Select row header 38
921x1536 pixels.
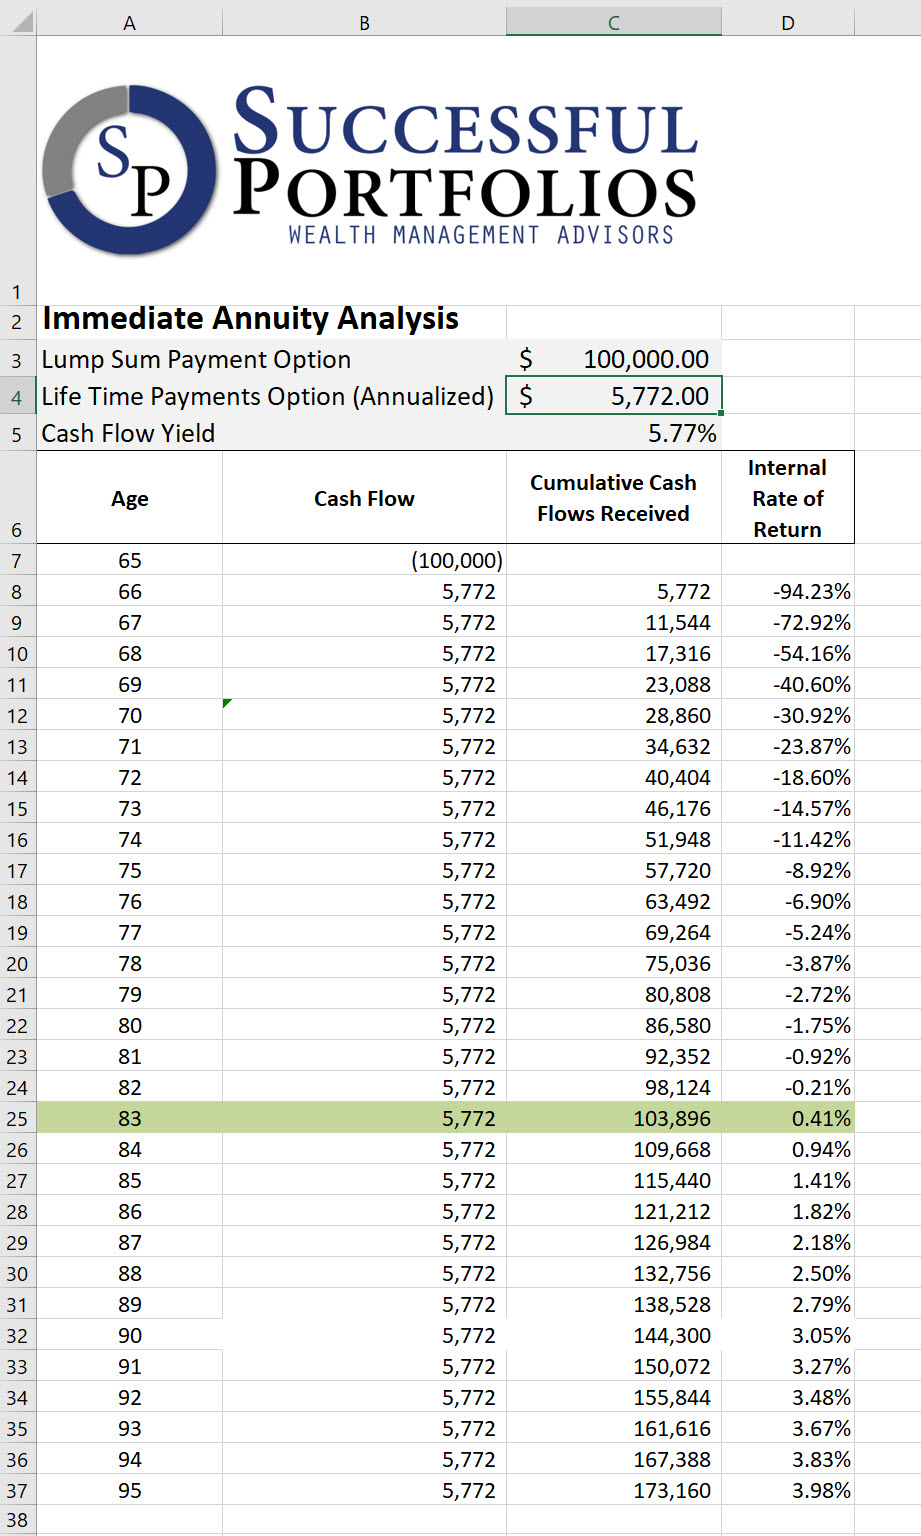coord(17,1521)
